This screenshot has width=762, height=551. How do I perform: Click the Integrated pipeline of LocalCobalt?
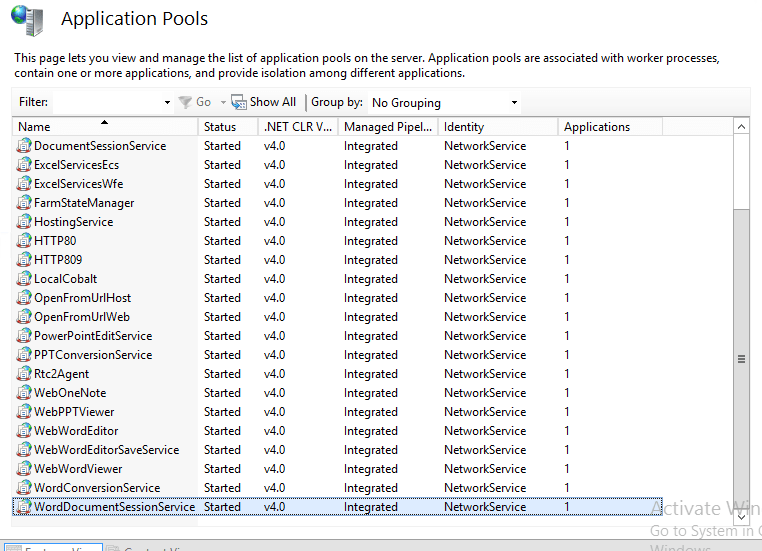tap(370, 278)
